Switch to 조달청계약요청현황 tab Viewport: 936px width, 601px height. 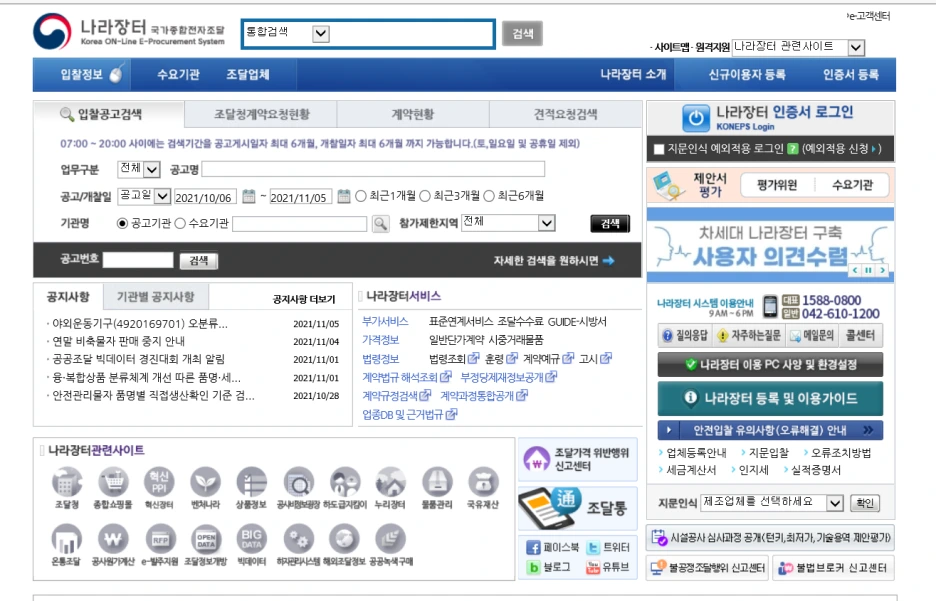(x=261, y=114)
